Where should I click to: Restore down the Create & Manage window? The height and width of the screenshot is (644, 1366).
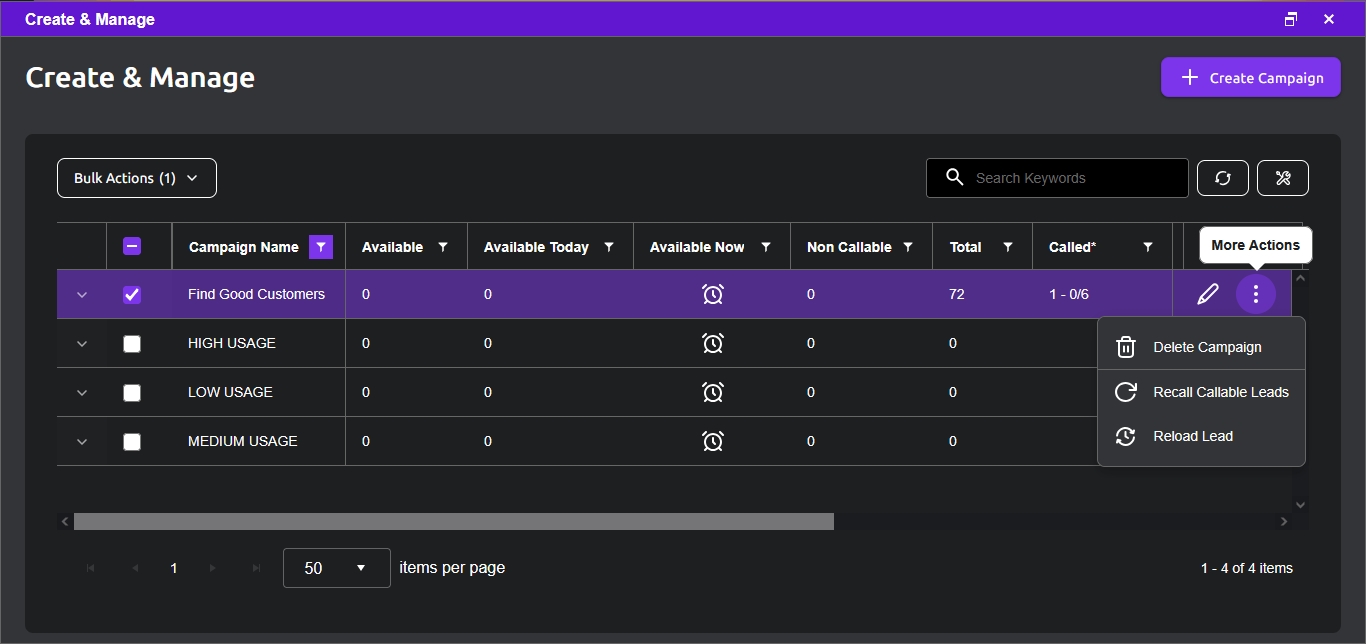click(x=1291, y=19)
